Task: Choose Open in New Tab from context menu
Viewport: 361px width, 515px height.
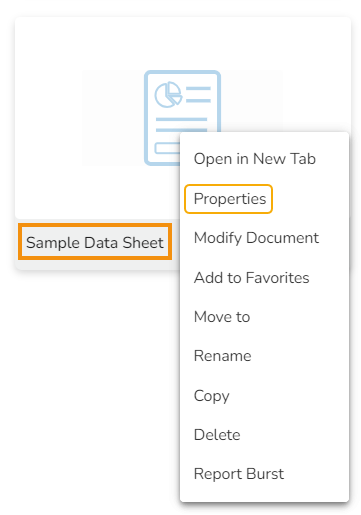Action: (255, 159)
